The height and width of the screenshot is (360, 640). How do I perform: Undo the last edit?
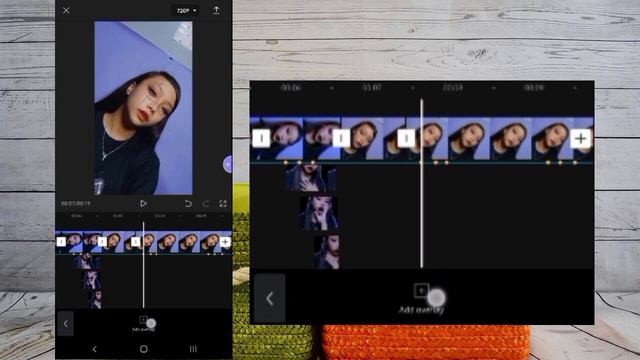pyautogui.click(x=188, y=203)
